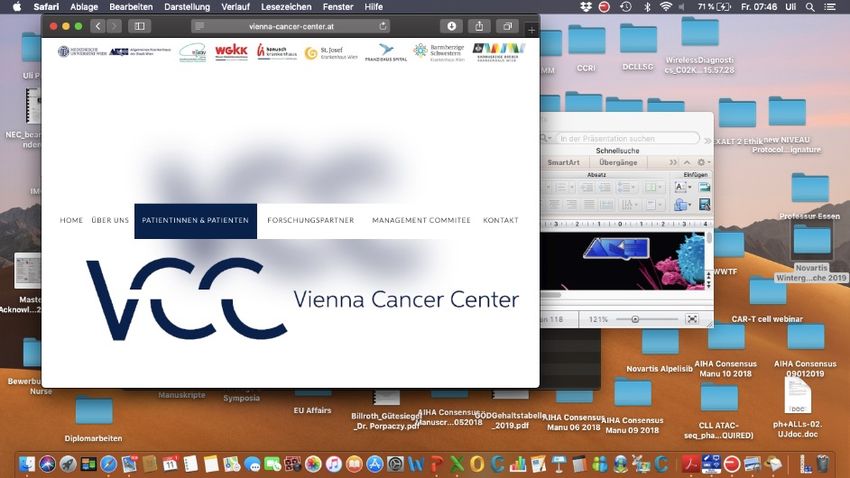Switch to the Übergänge ribbon tab in PowerPoint

[x=618, y=163]
